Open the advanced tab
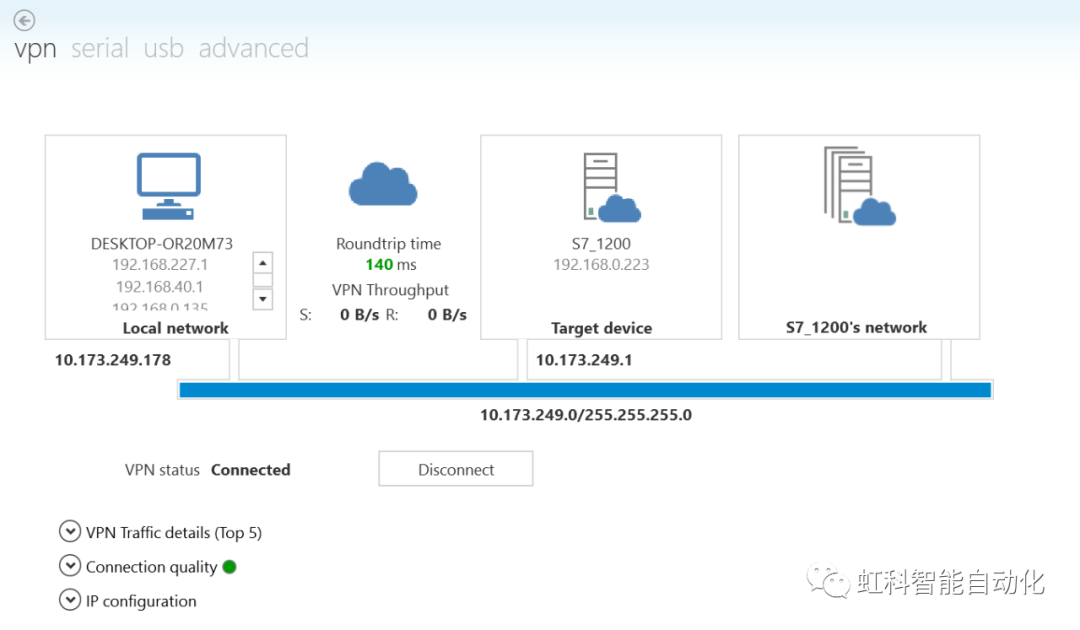Screen dimensions: 1080x630 point(253,48)
